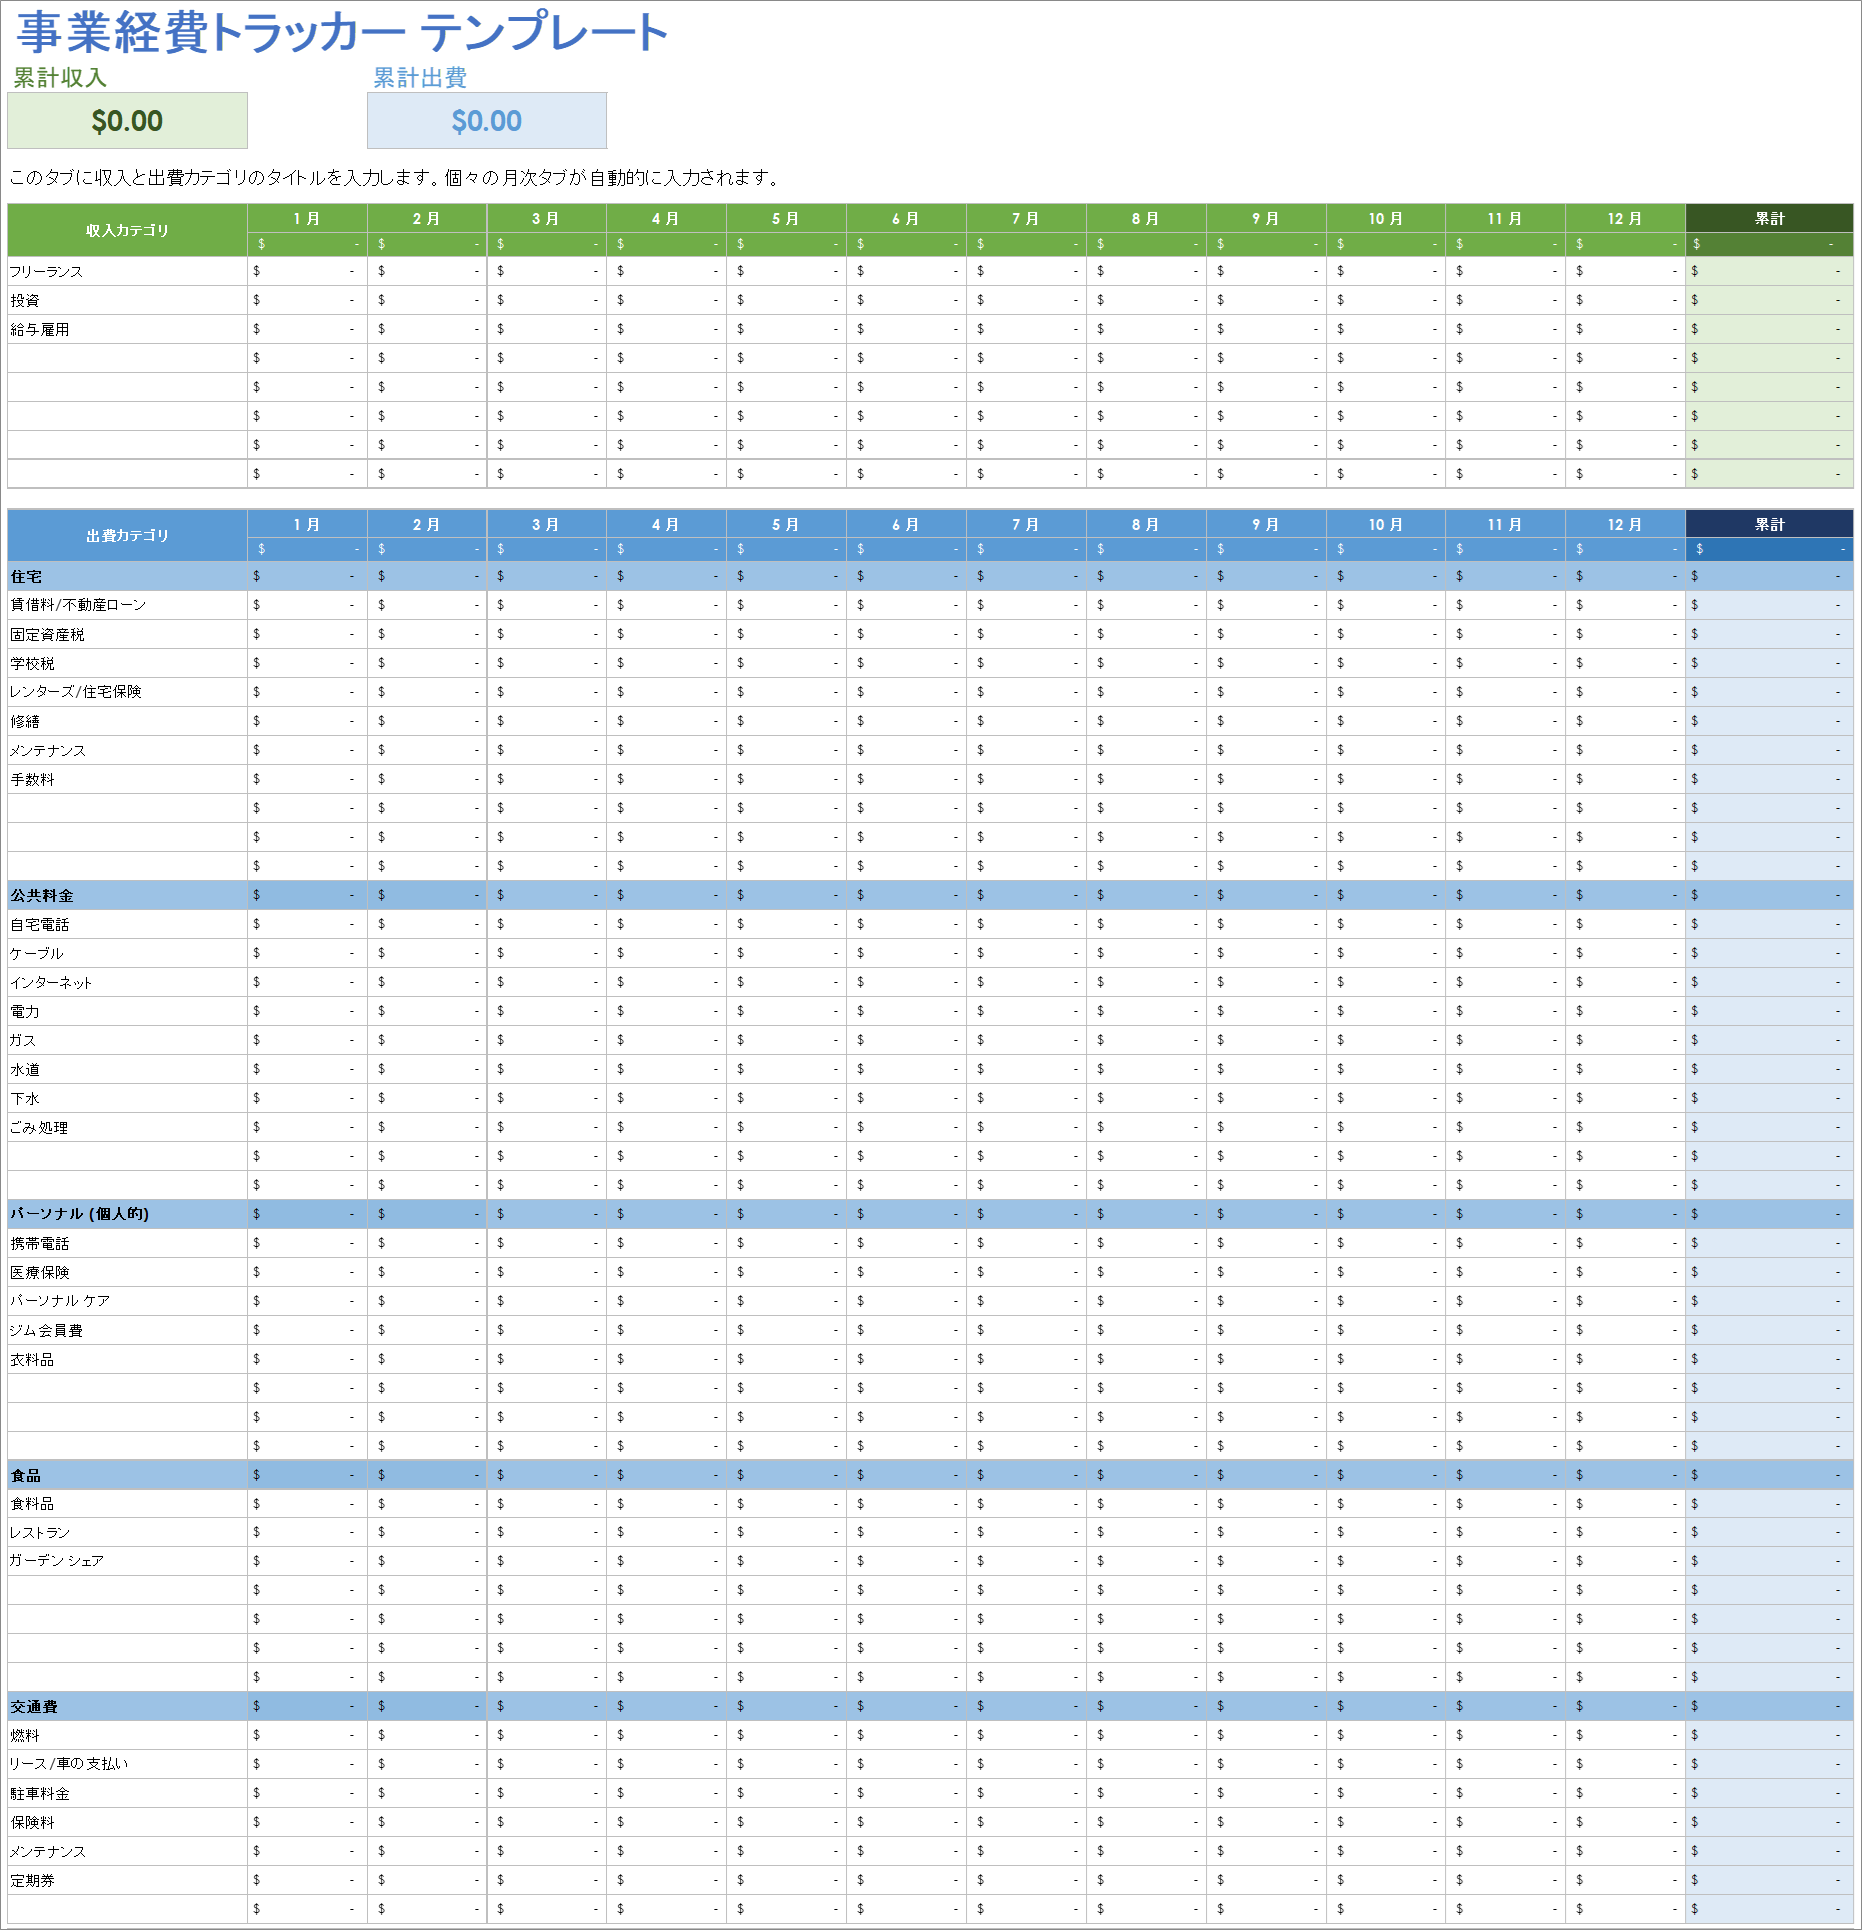The image size is (1862, 1930).
Task: Select the 給与雇用 category cell
Action: click(x=127, y=329)
